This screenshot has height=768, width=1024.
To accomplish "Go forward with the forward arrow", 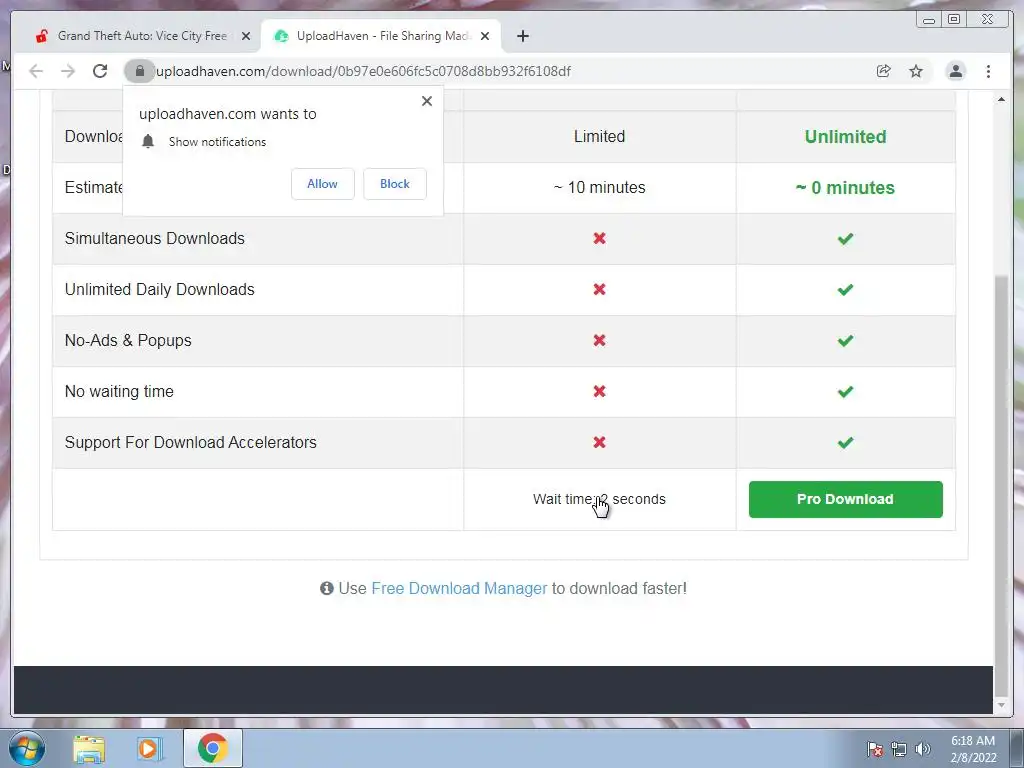I will pos(68,71).
